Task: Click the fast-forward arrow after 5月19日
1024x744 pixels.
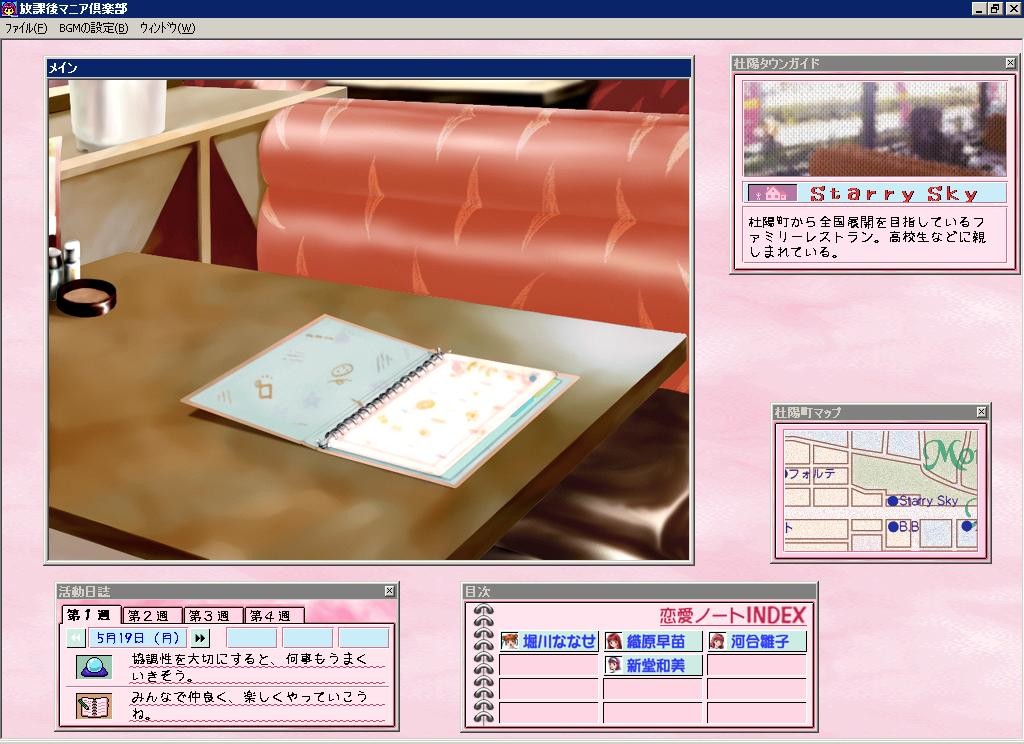Action: coord(200,638)
